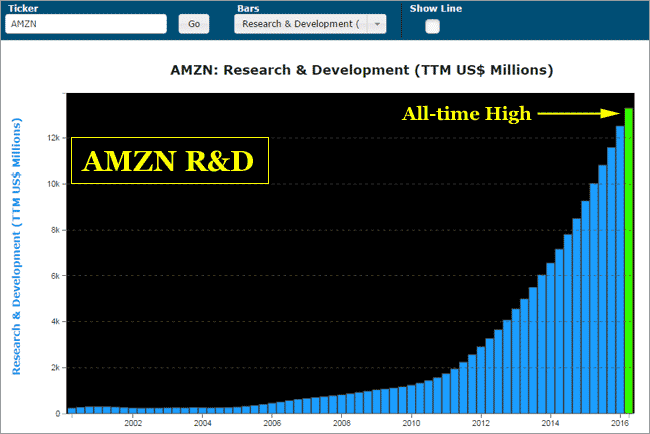Click the Go button
Image resolution: width=650 pixels, height=434 pixels.
point(194,24)
